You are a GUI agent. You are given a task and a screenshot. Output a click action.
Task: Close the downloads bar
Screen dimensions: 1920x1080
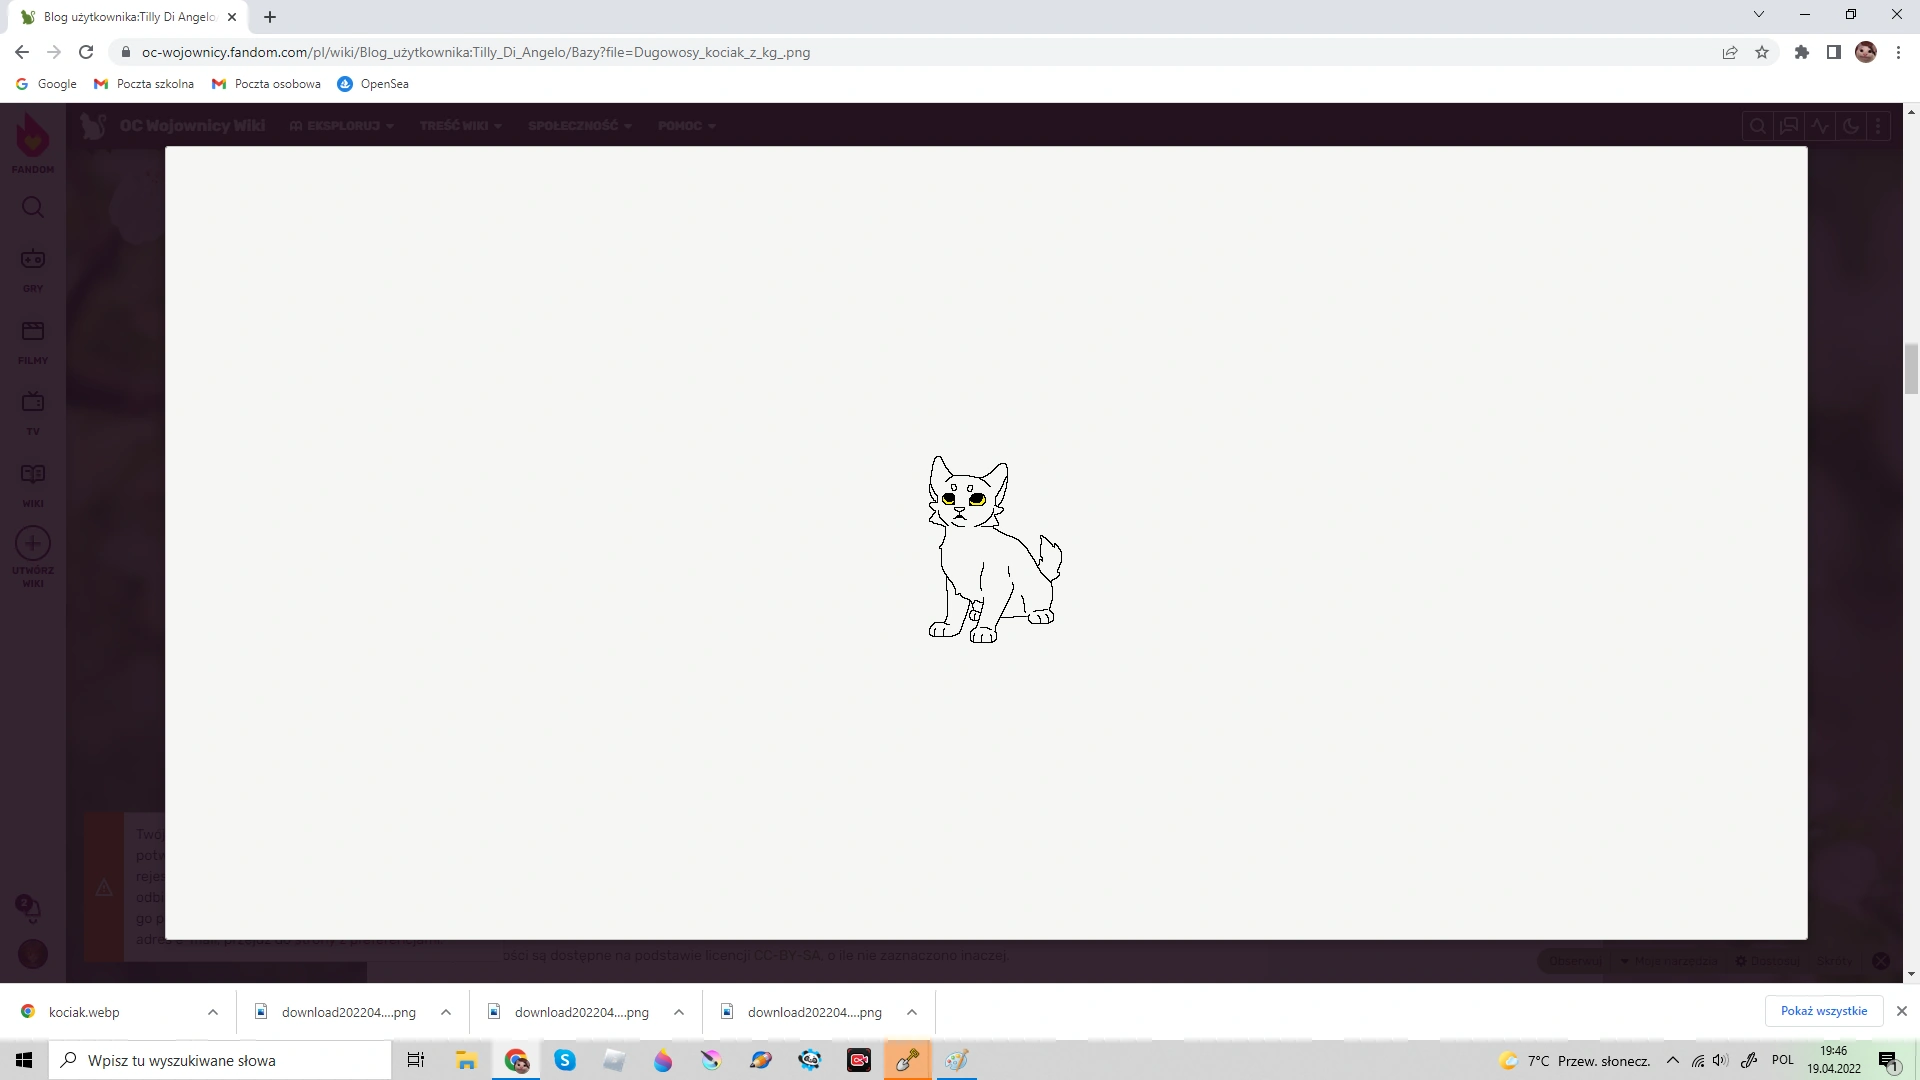tap(1902, 1011)
